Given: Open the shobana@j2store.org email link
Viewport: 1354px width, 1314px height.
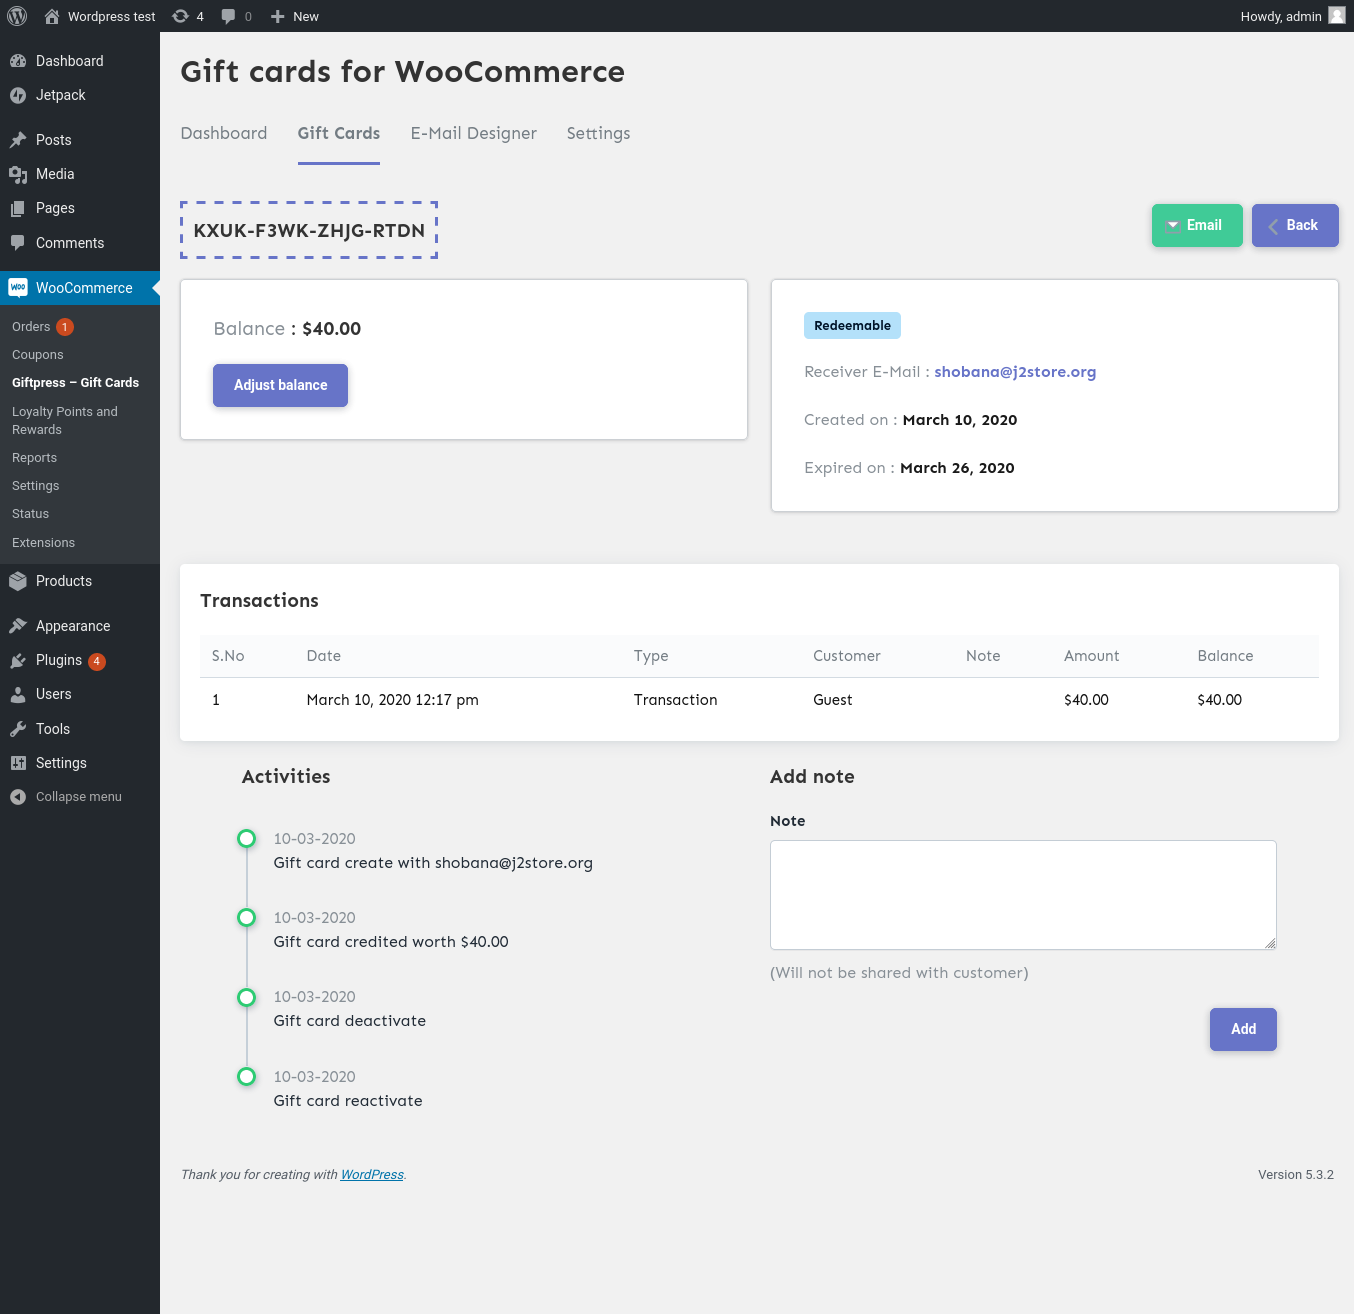Looking at the screenshot, I should 1015,372.
